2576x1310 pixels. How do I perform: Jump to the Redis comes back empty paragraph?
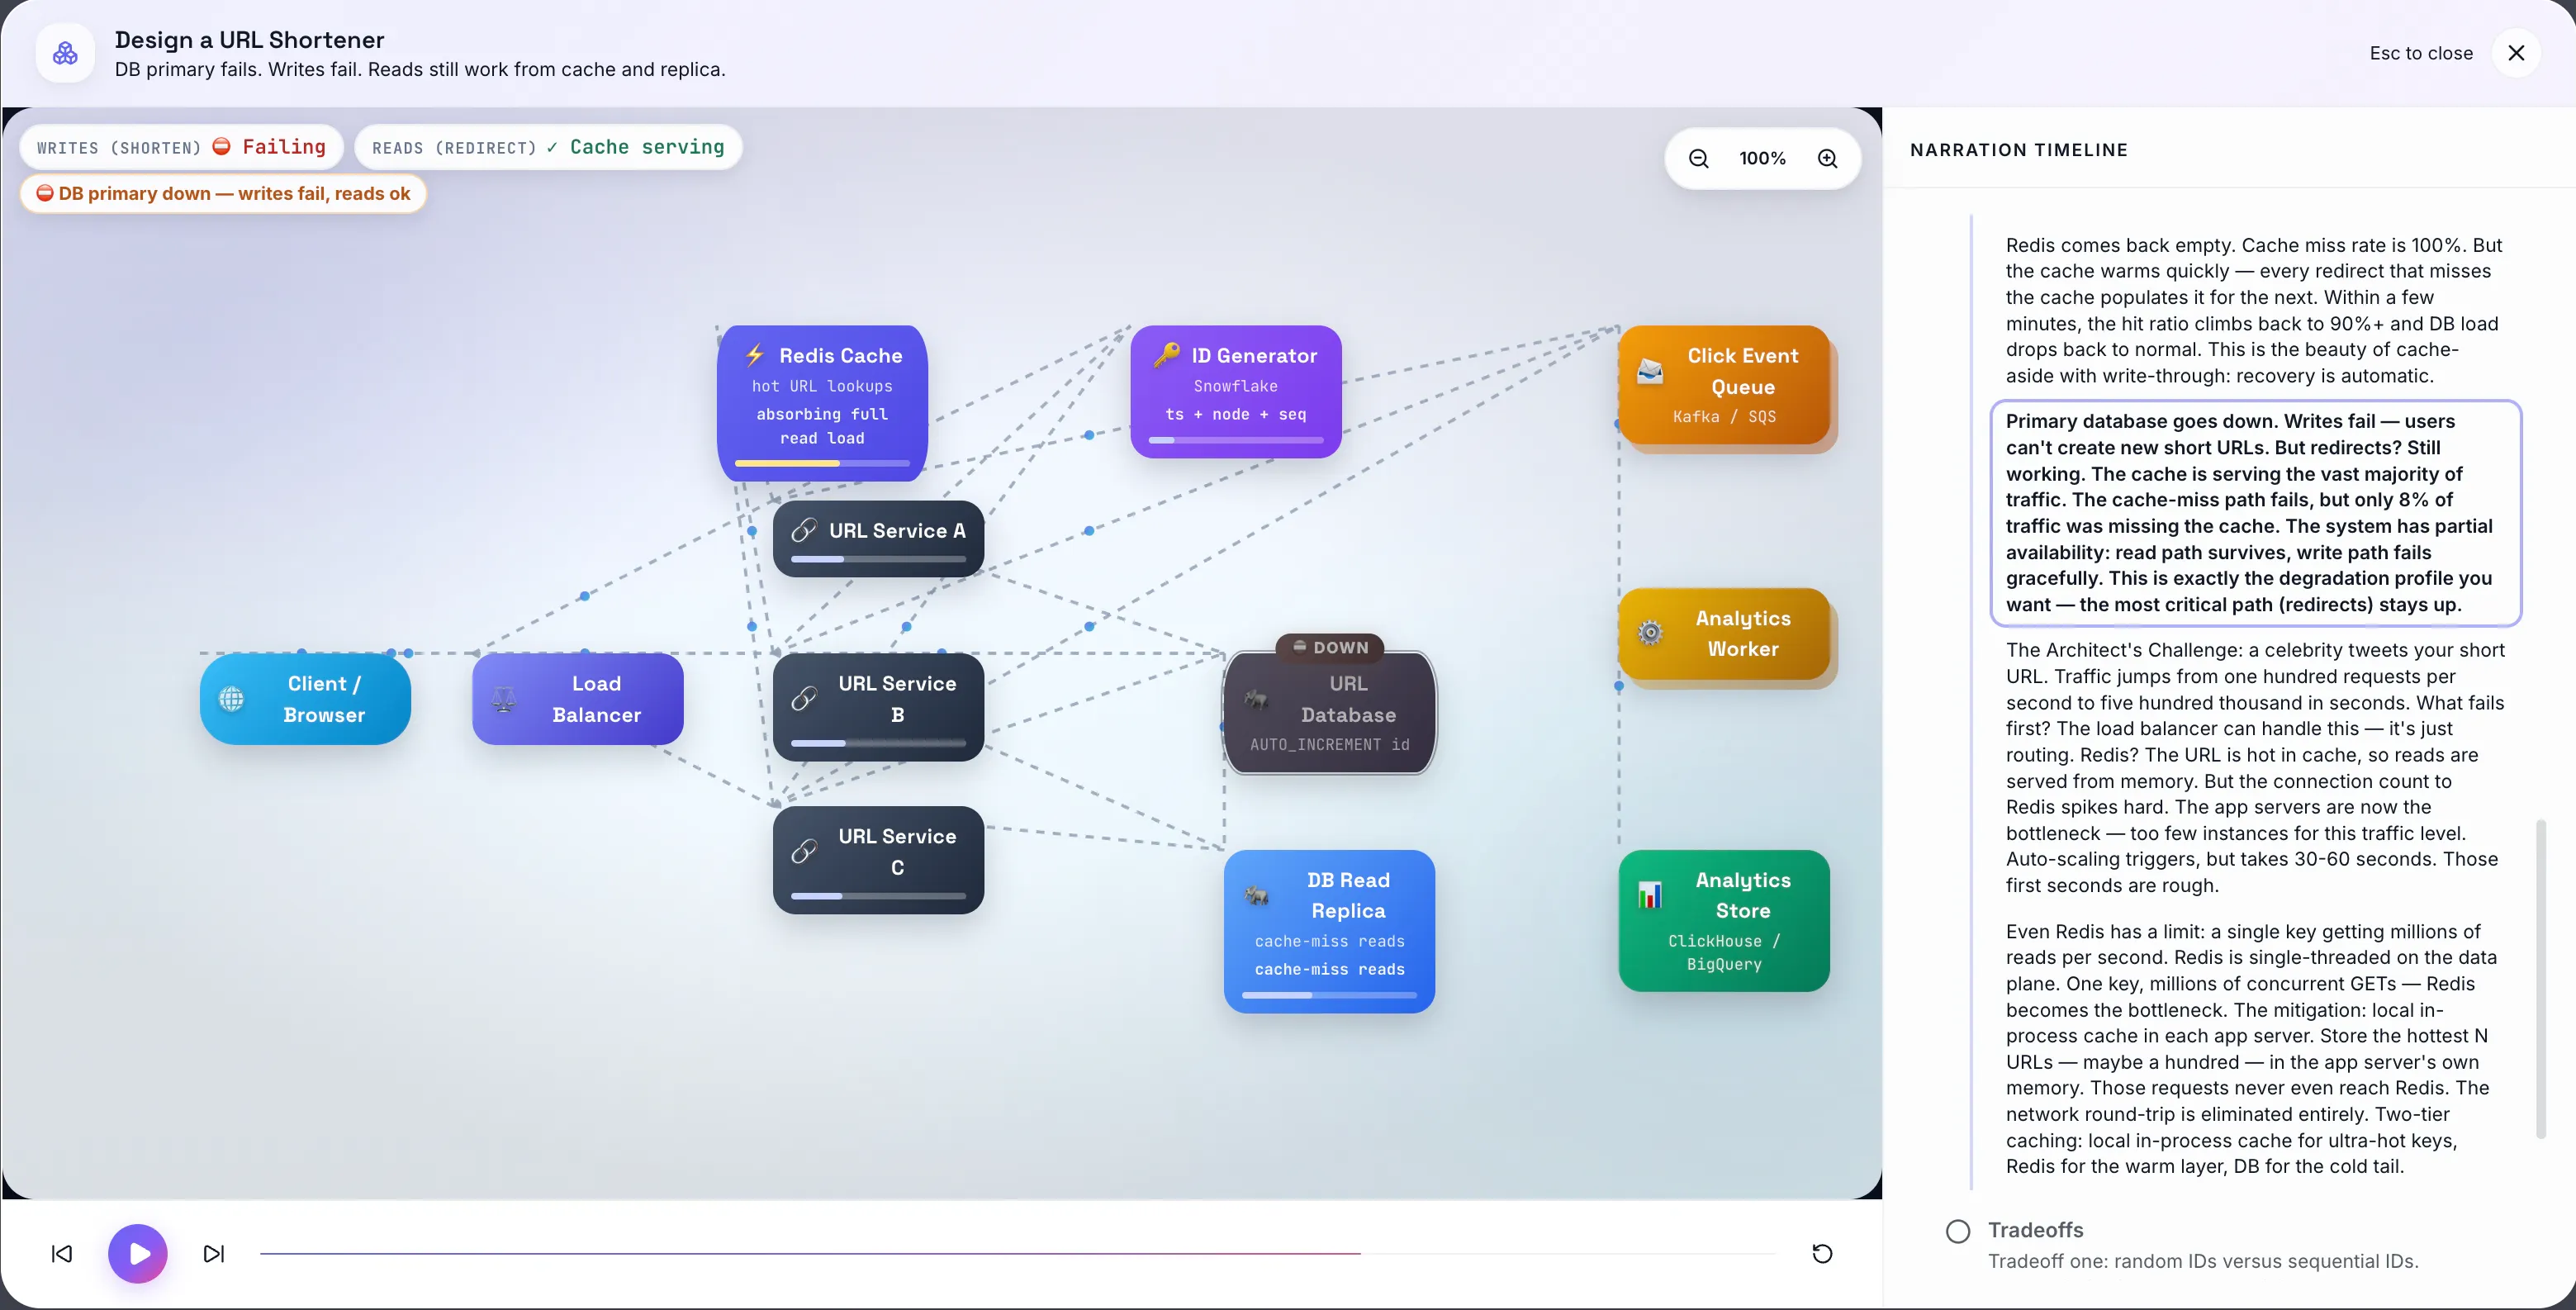pyautogui.click(x=2255, y=310)
